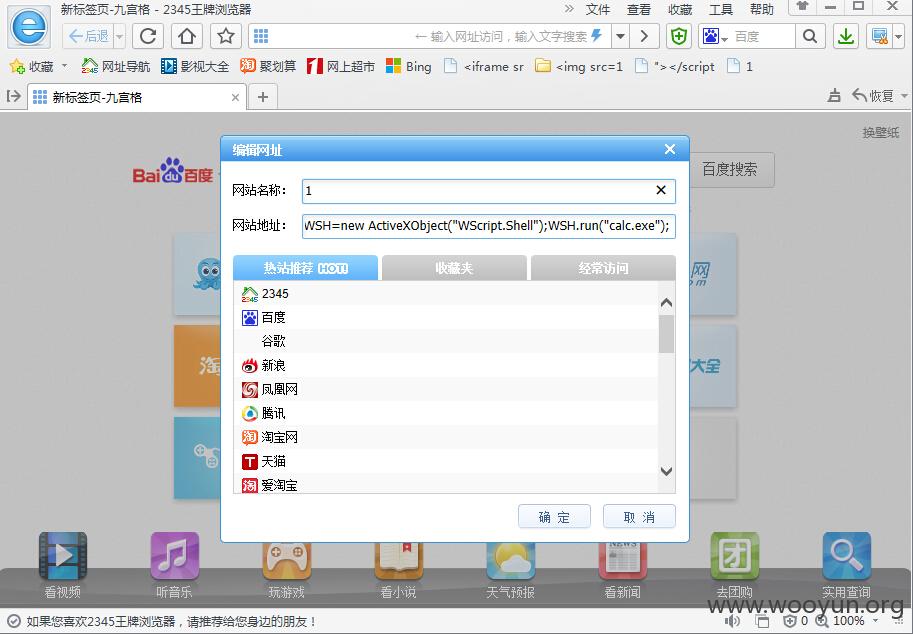Close the 新标签页-九宫格 tab
Image resolution: width=913 pixels, height=634 pixels.
(235, 97)
